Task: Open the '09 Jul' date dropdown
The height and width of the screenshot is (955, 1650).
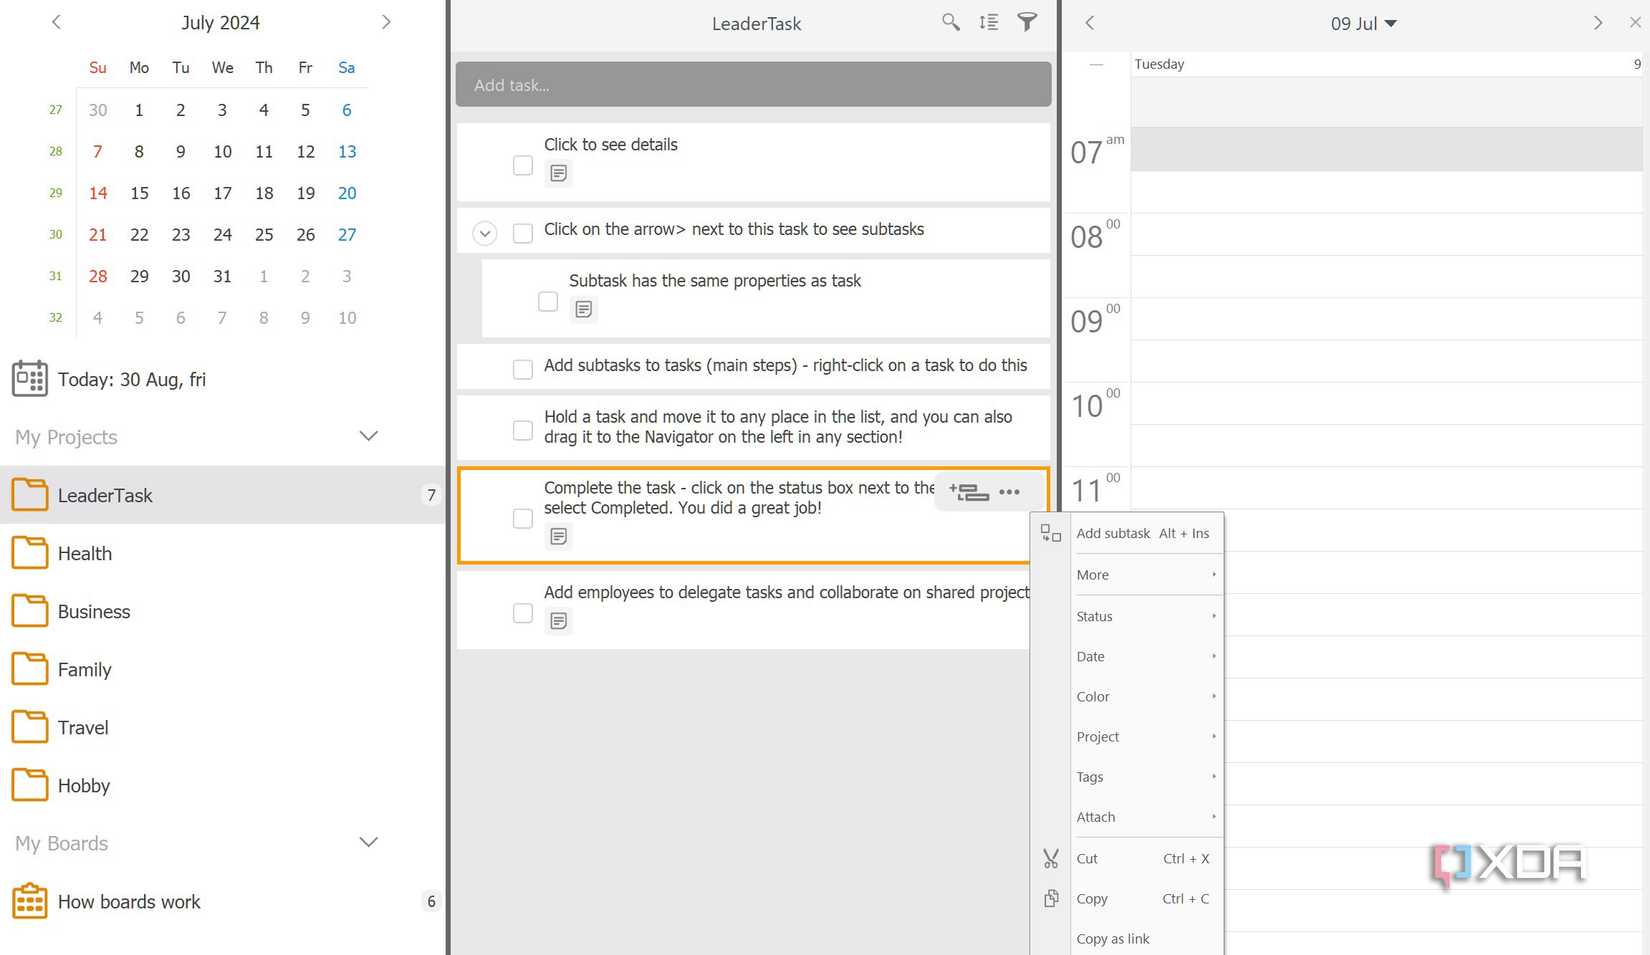Action: coord(1363,23)
